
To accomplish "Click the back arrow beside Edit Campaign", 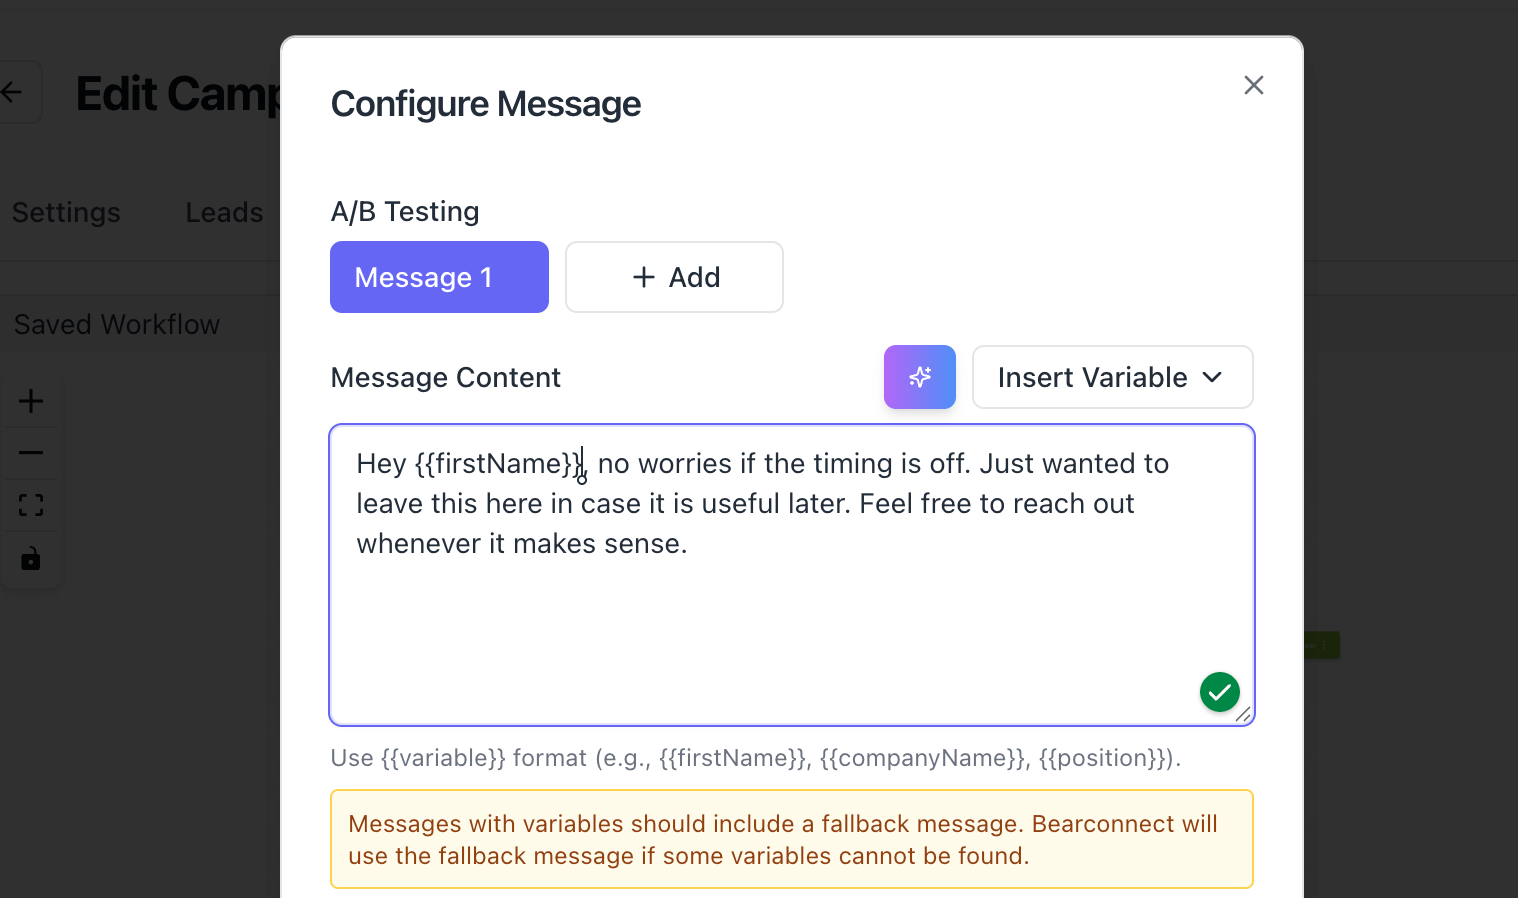I will (x=14, y=93).
